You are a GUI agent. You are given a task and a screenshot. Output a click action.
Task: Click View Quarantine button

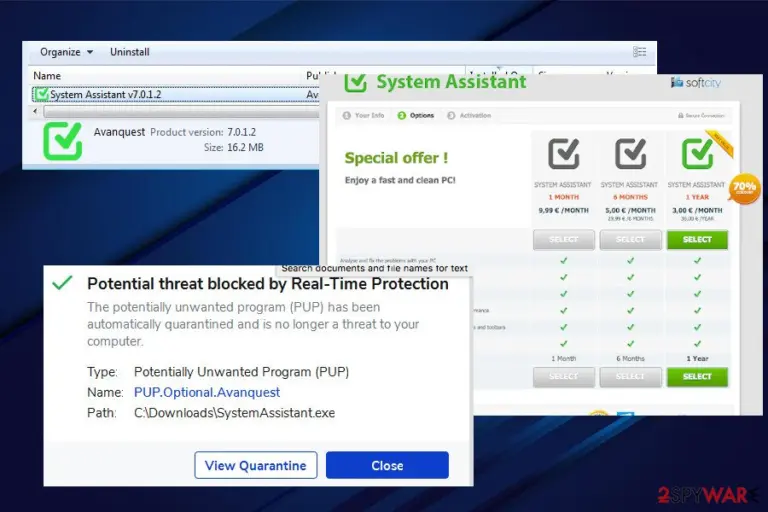256,465
